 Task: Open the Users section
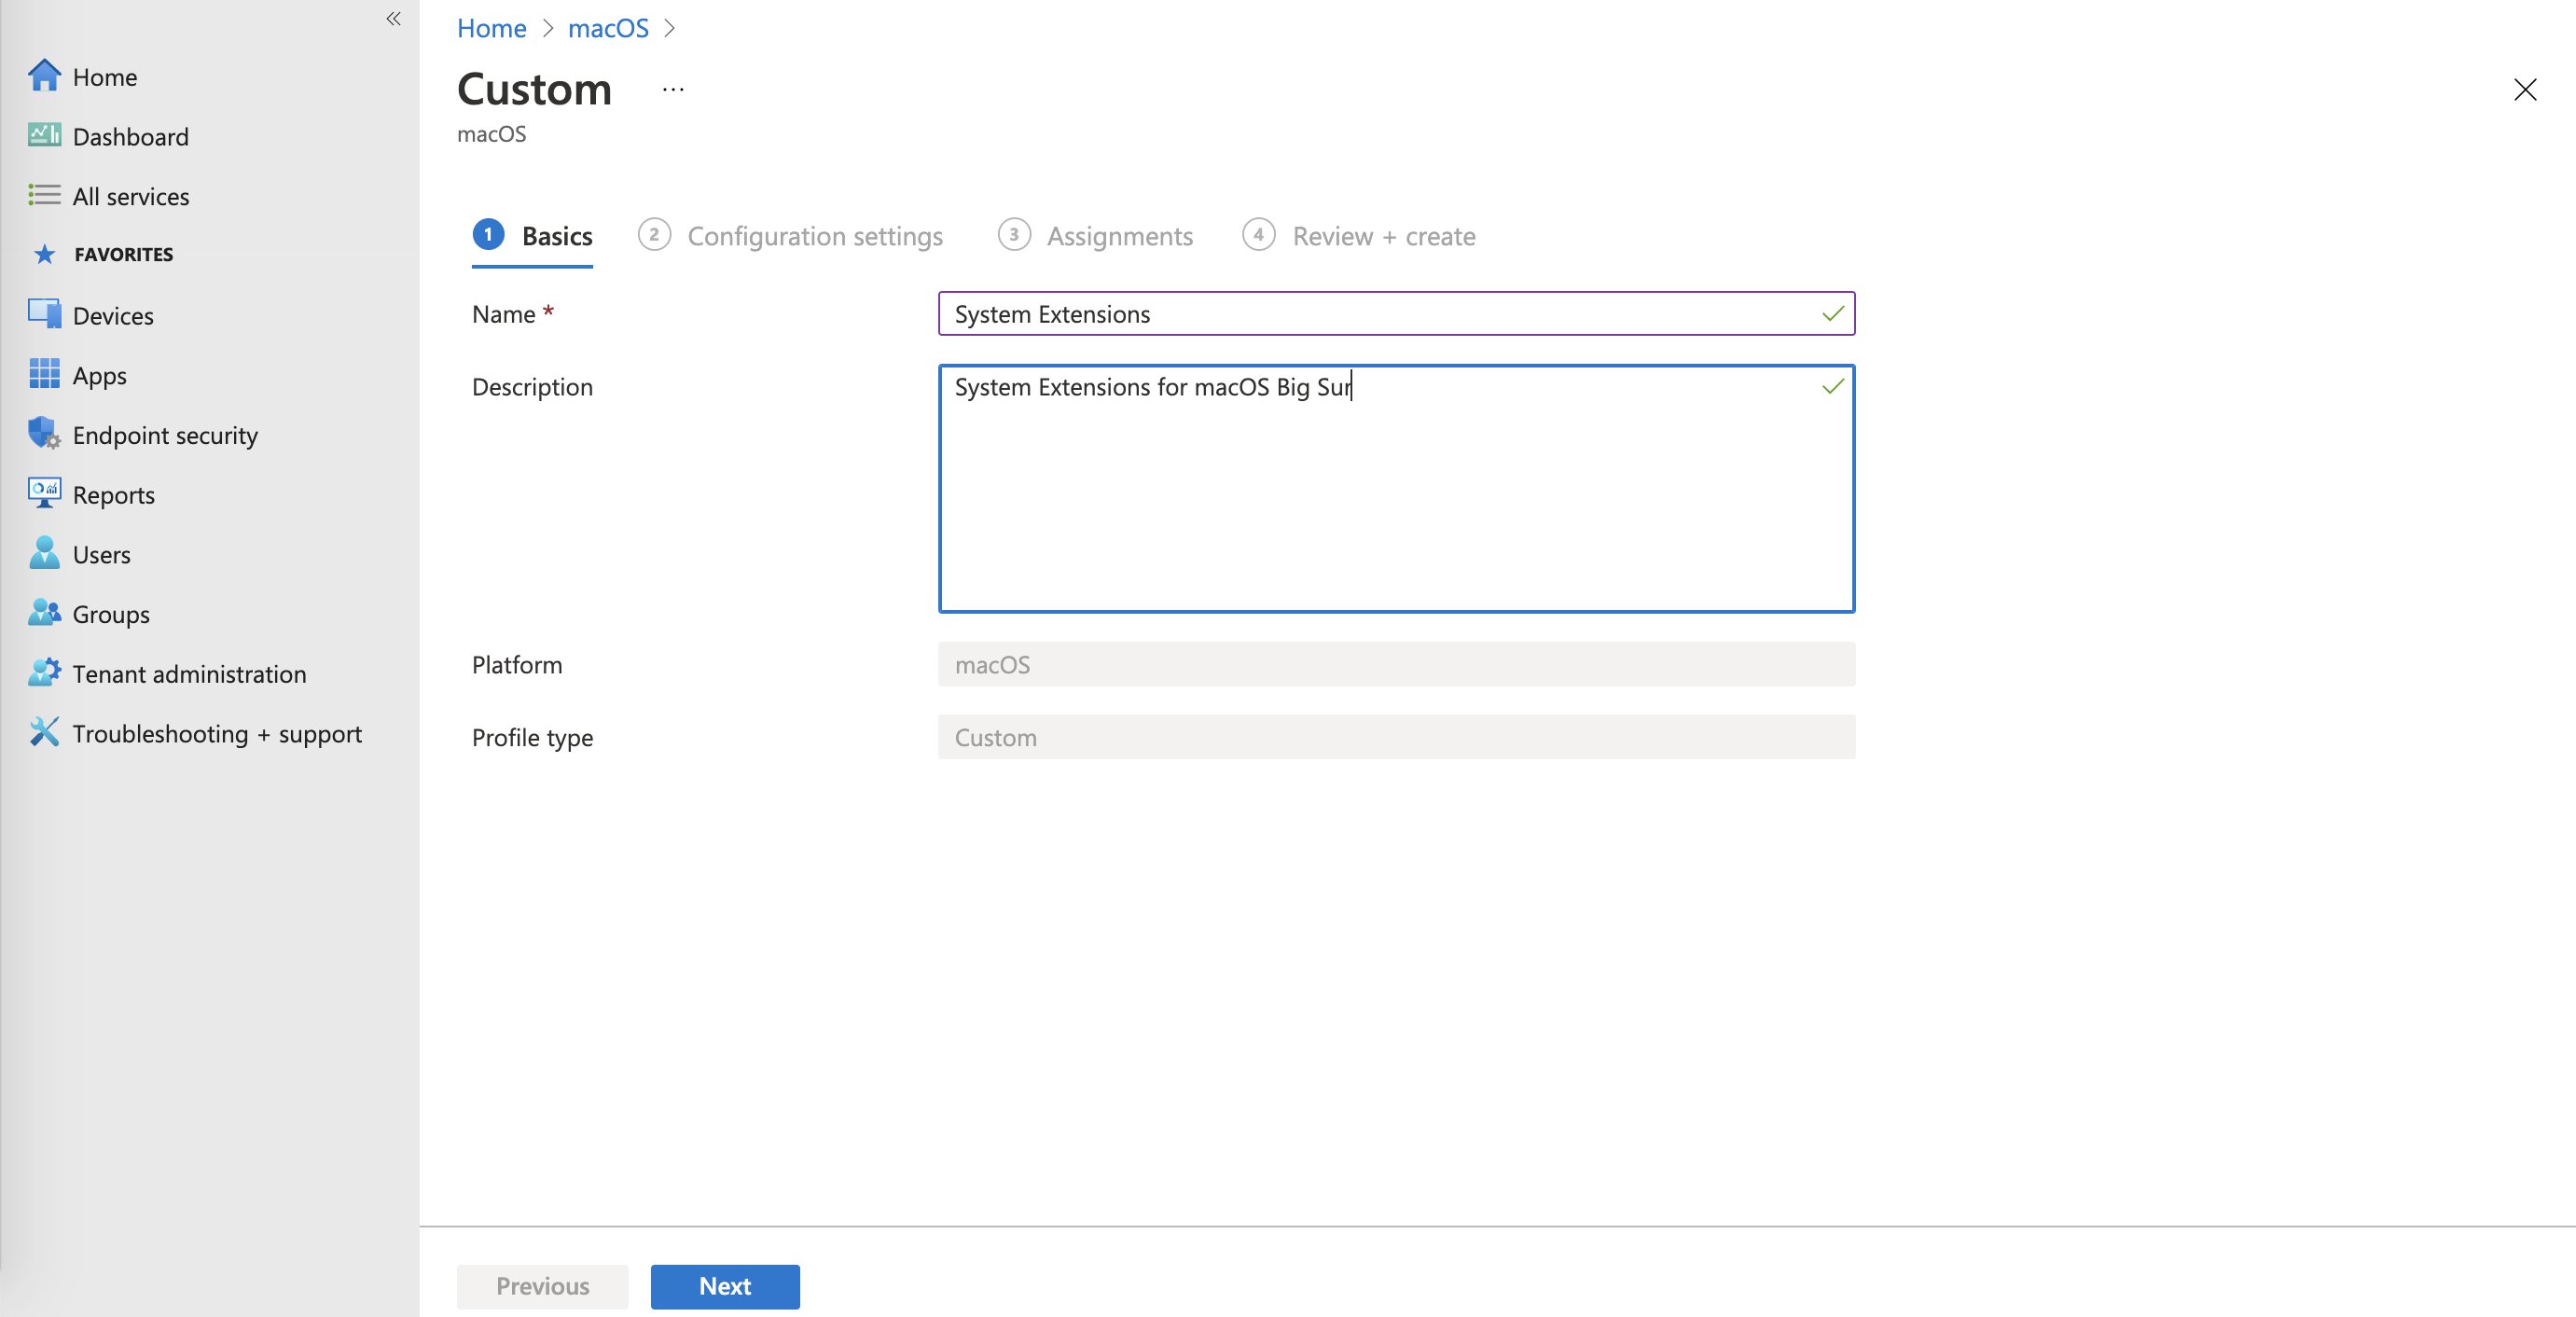click(102, 554)
